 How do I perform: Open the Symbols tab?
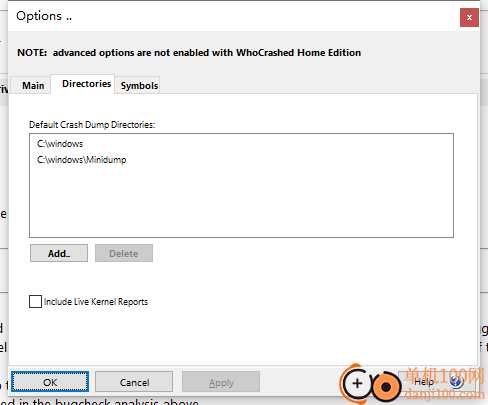tap(139, 86)
